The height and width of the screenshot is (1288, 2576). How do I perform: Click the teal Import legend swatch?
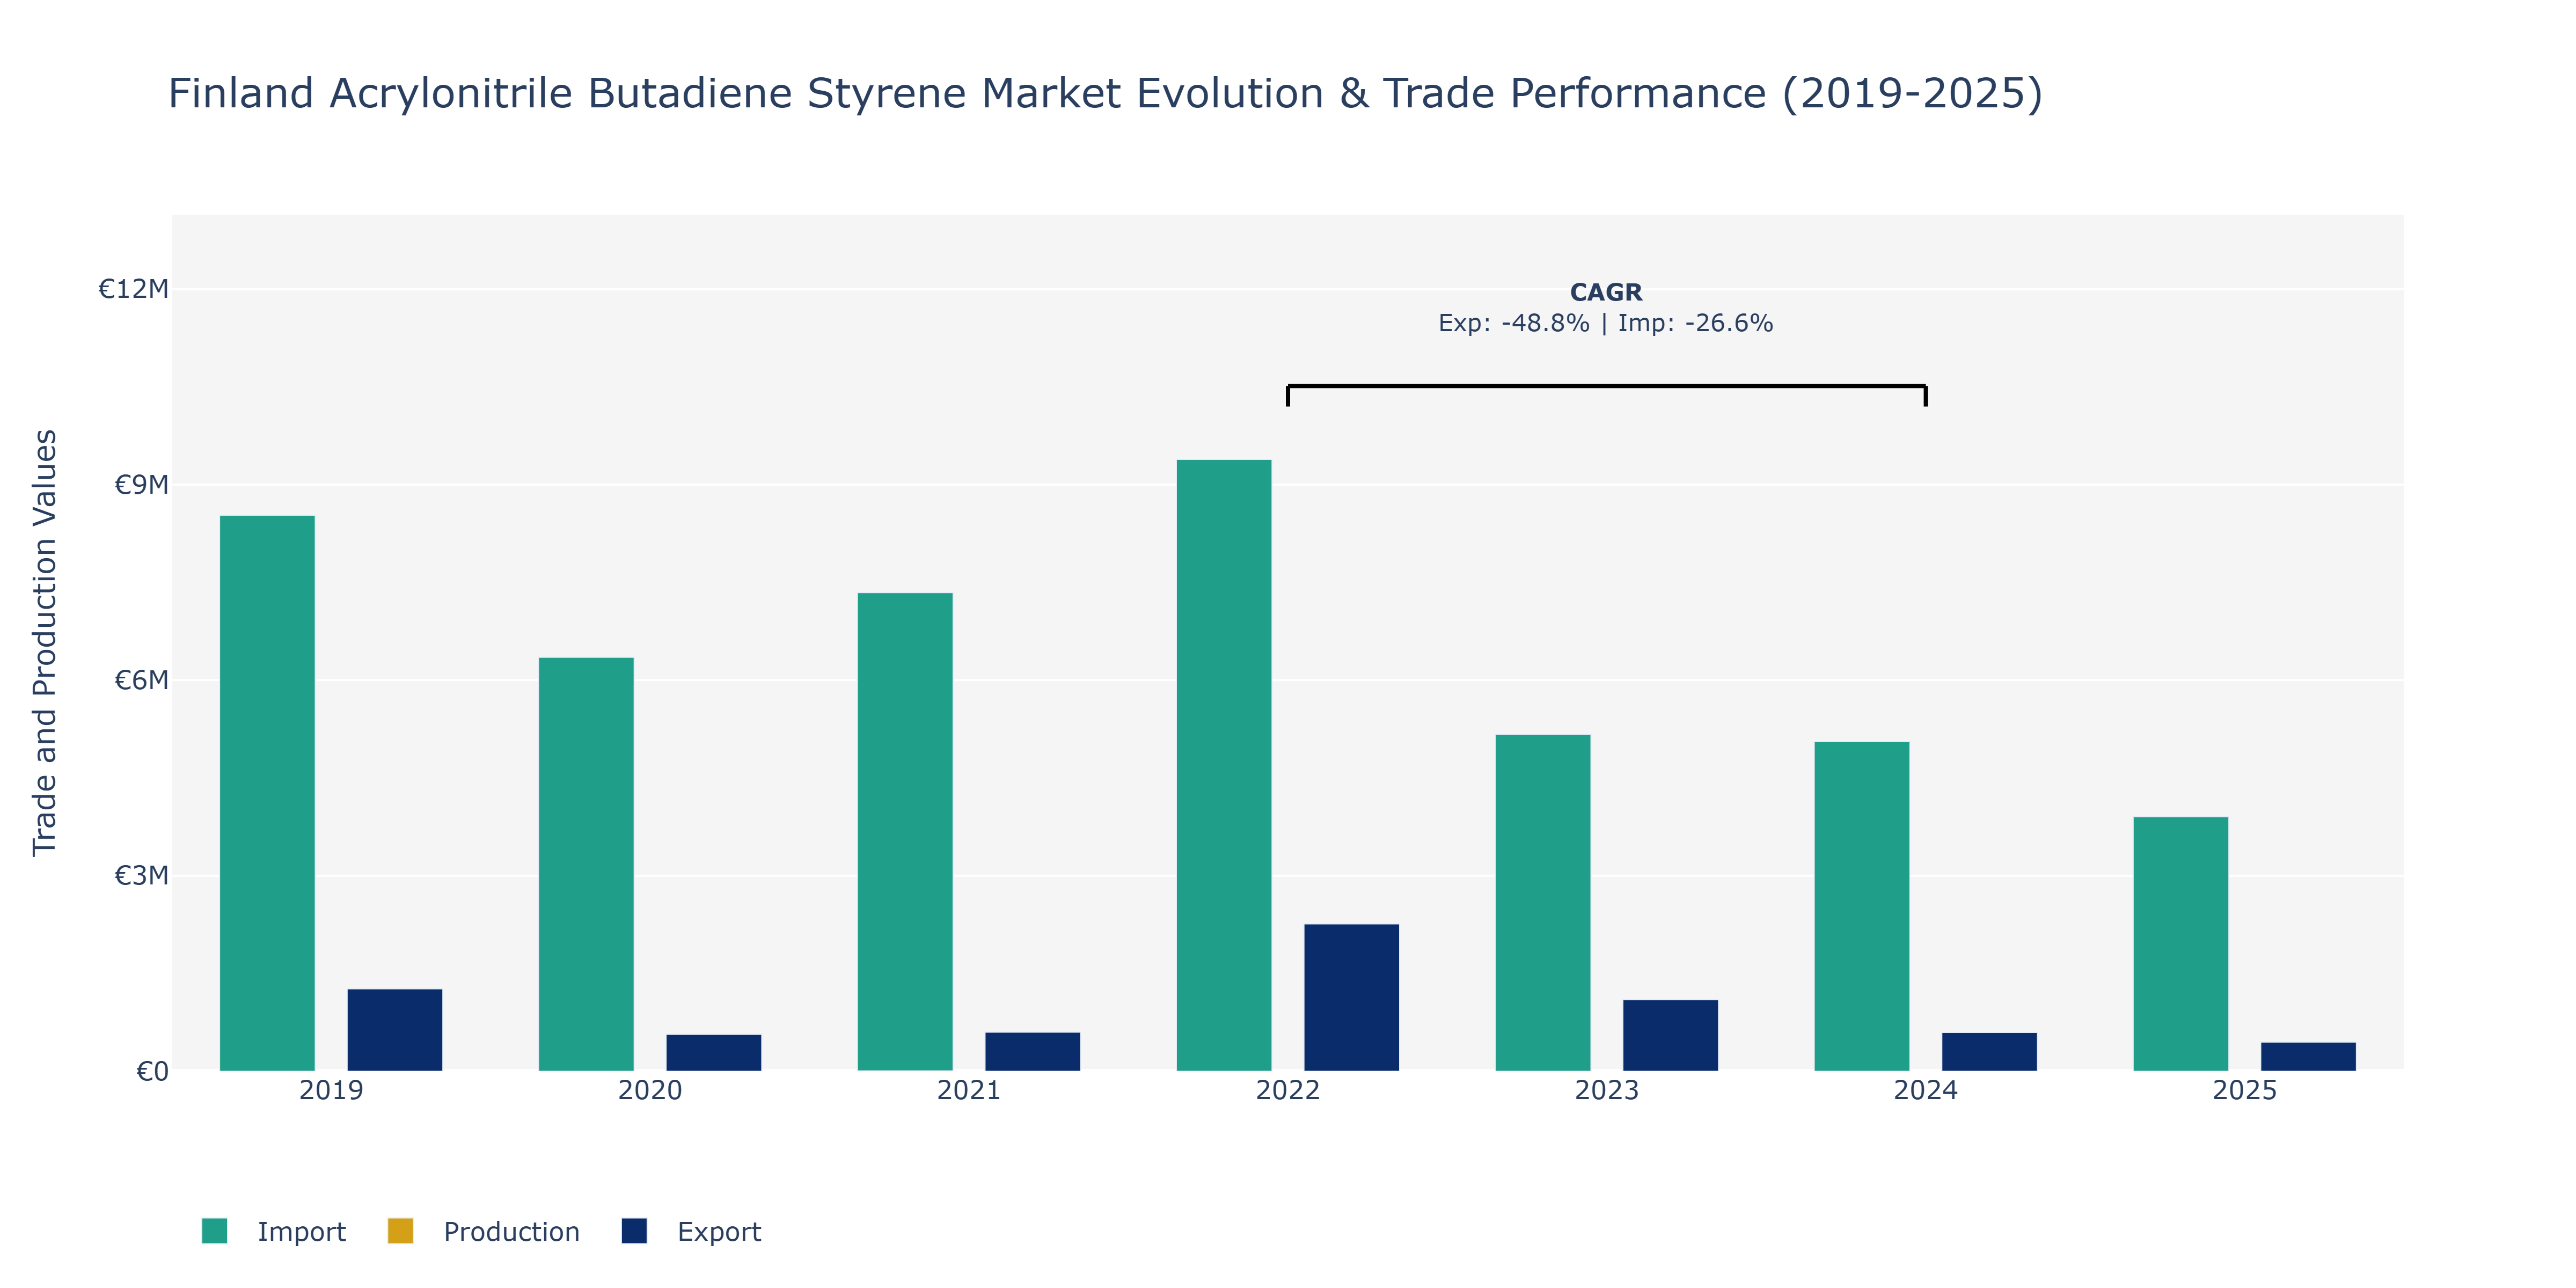click(x=214, y=1231)
